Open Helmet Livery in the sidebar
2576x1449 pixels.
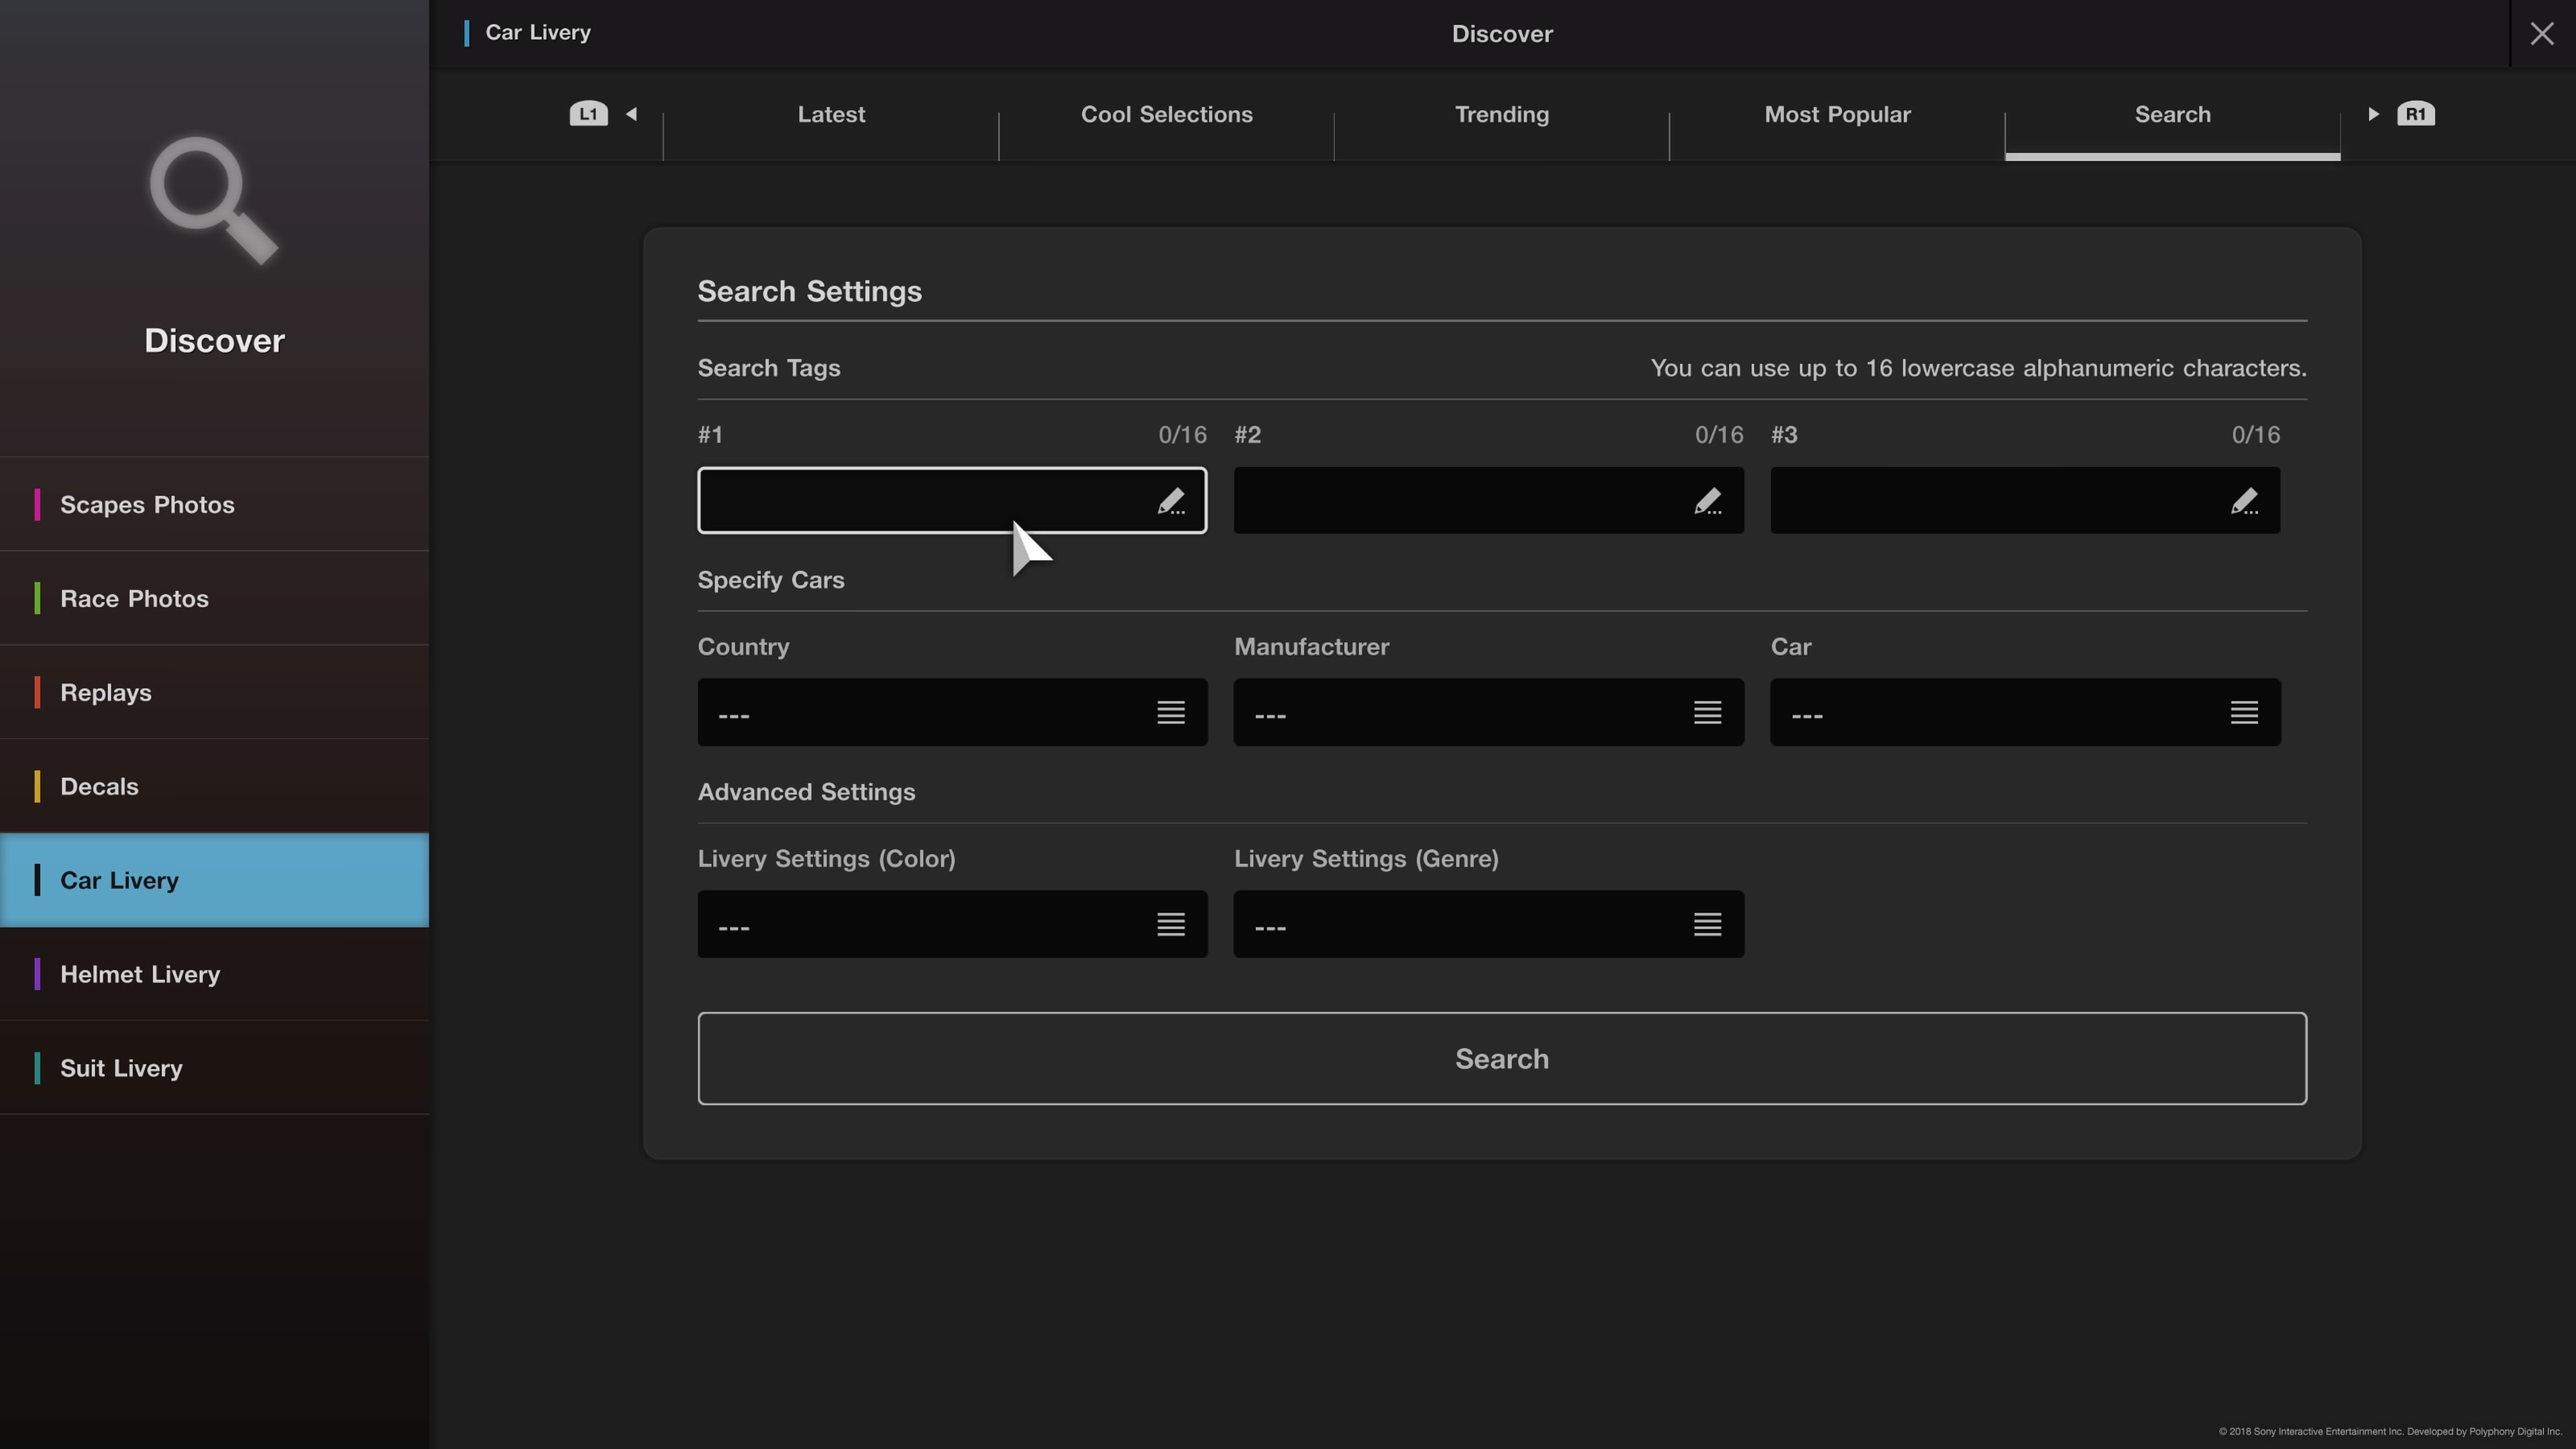(214, 974)
